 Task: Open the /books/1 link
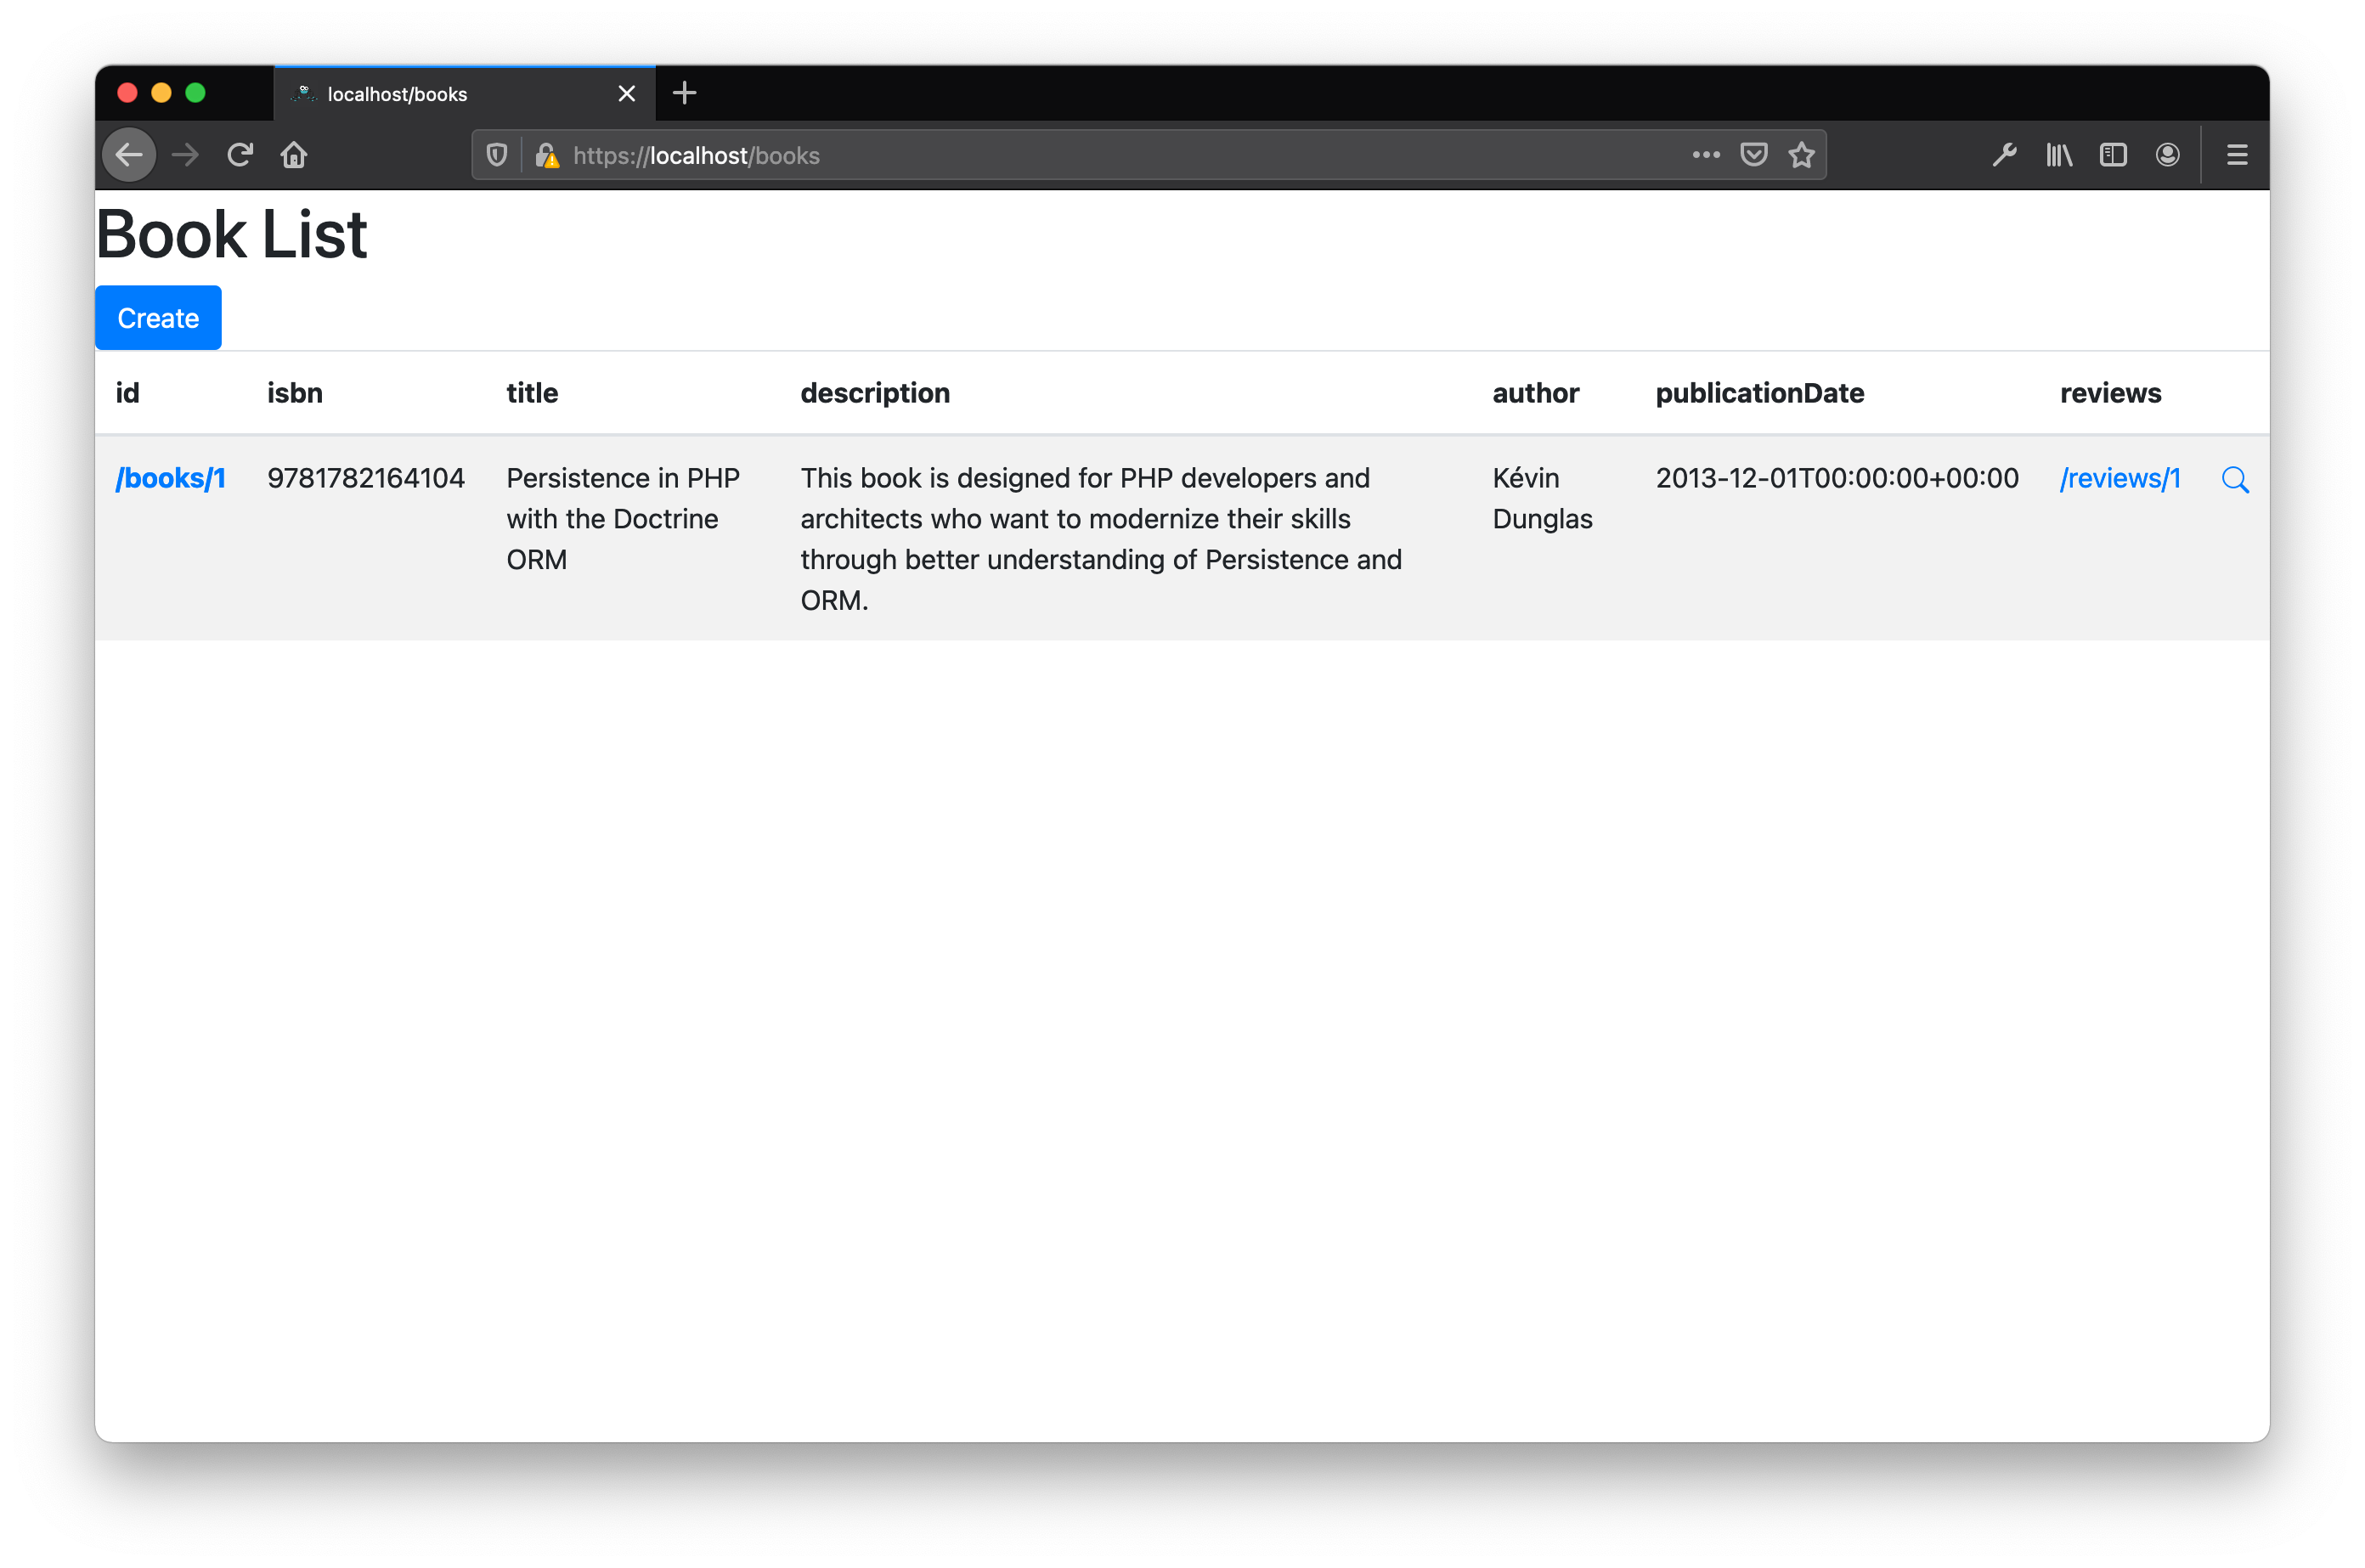tap(171, 478)
